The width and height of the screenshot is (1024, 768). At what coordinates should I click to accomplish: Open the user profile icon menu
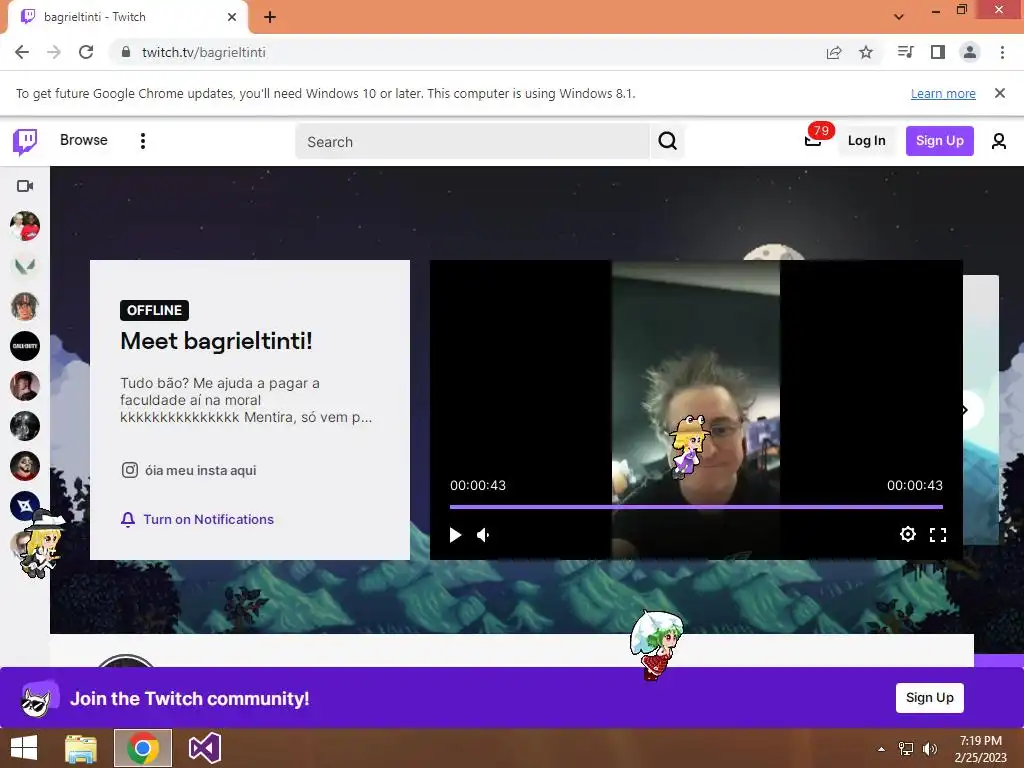click(x=999, y=141)
